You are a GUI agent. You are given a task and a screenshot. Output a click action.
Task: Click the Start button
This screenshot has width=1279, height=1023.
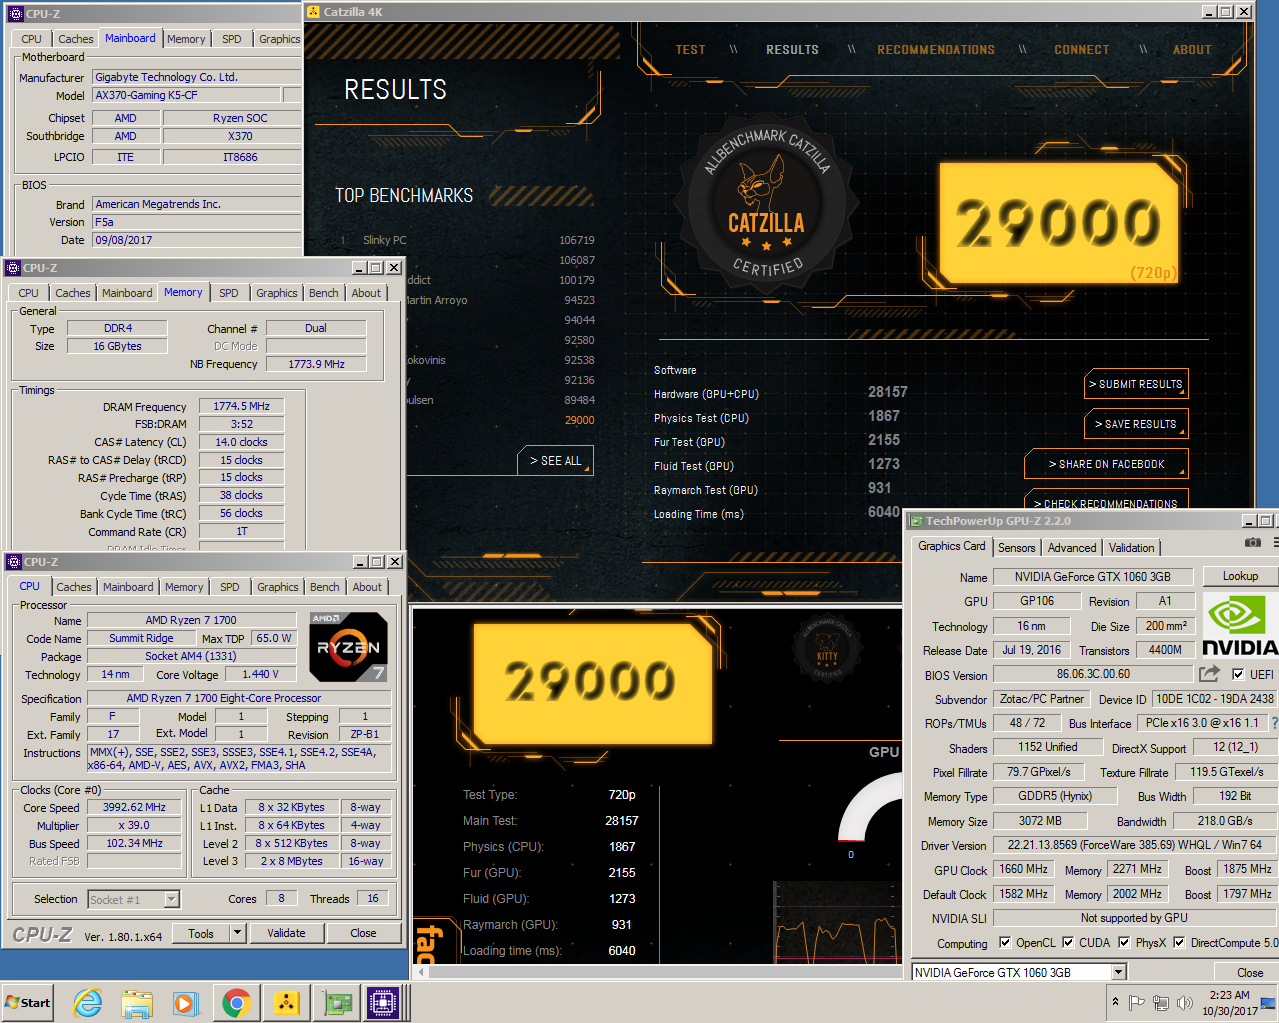(x=28, y=1002)
